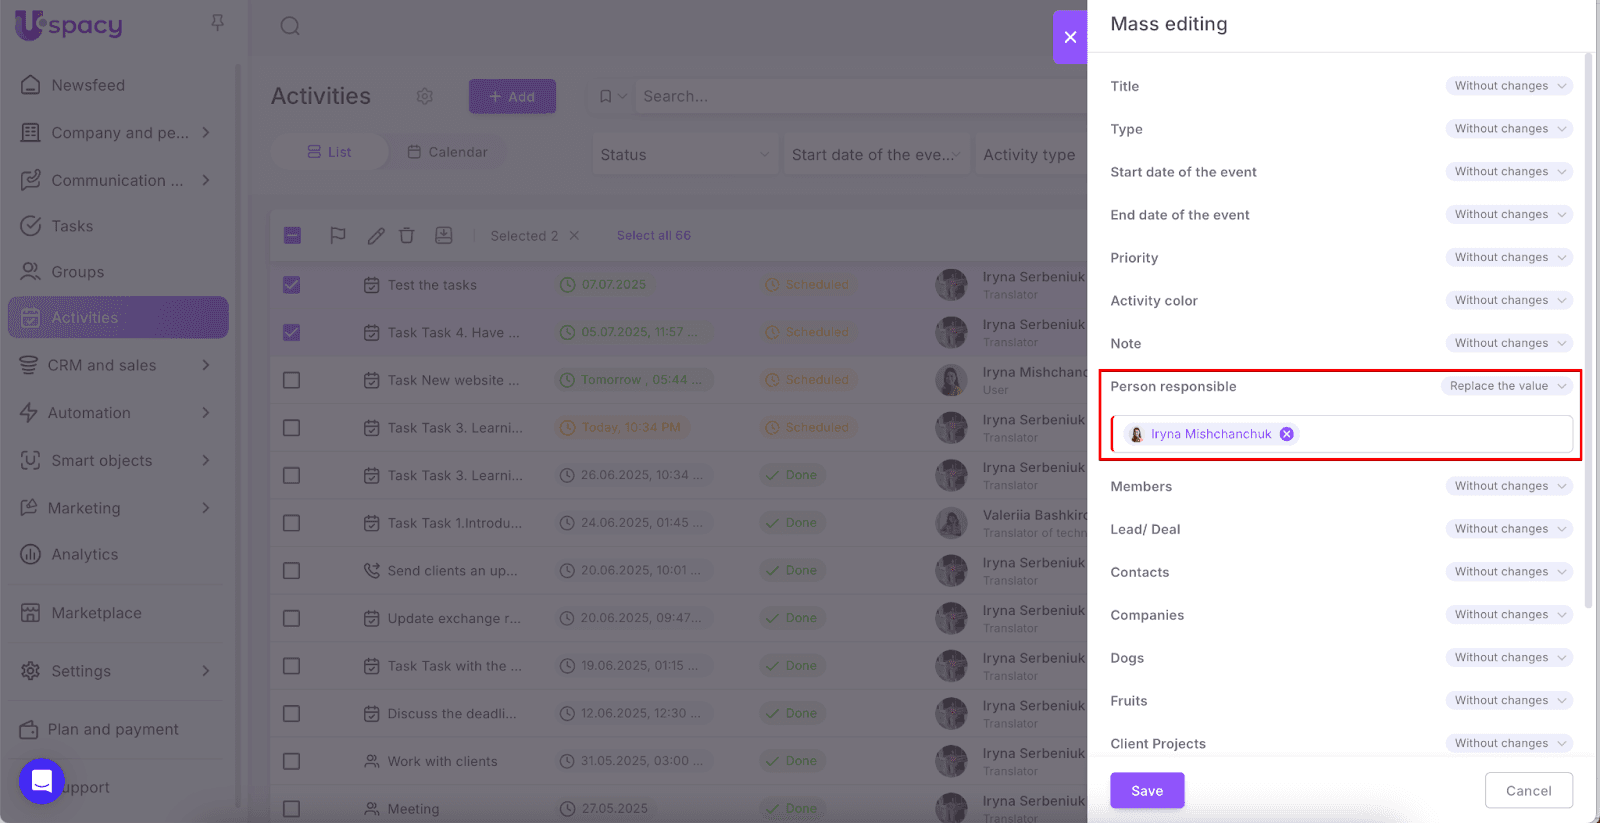Open the support chat bubble icon
The width and height of the screenshot is (1600, 823).
point(42,781)
